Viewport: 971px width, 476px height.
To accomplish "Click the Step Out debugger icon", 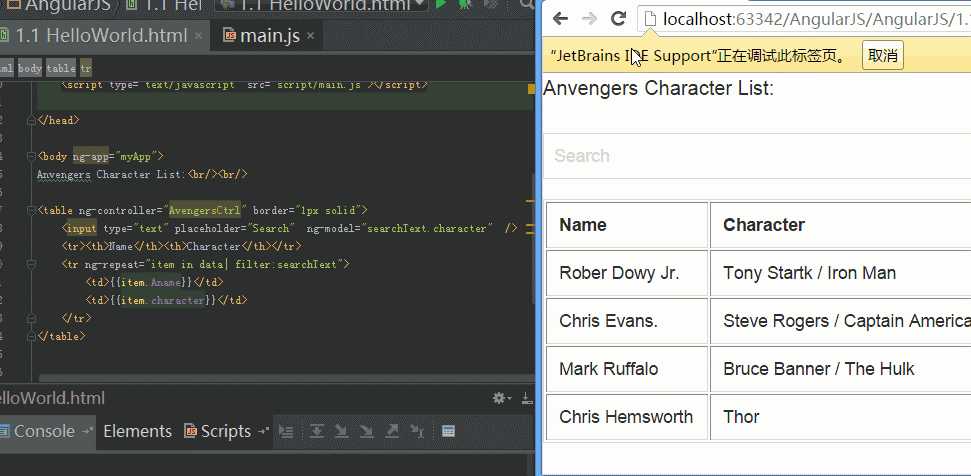I will coord(392,431).
